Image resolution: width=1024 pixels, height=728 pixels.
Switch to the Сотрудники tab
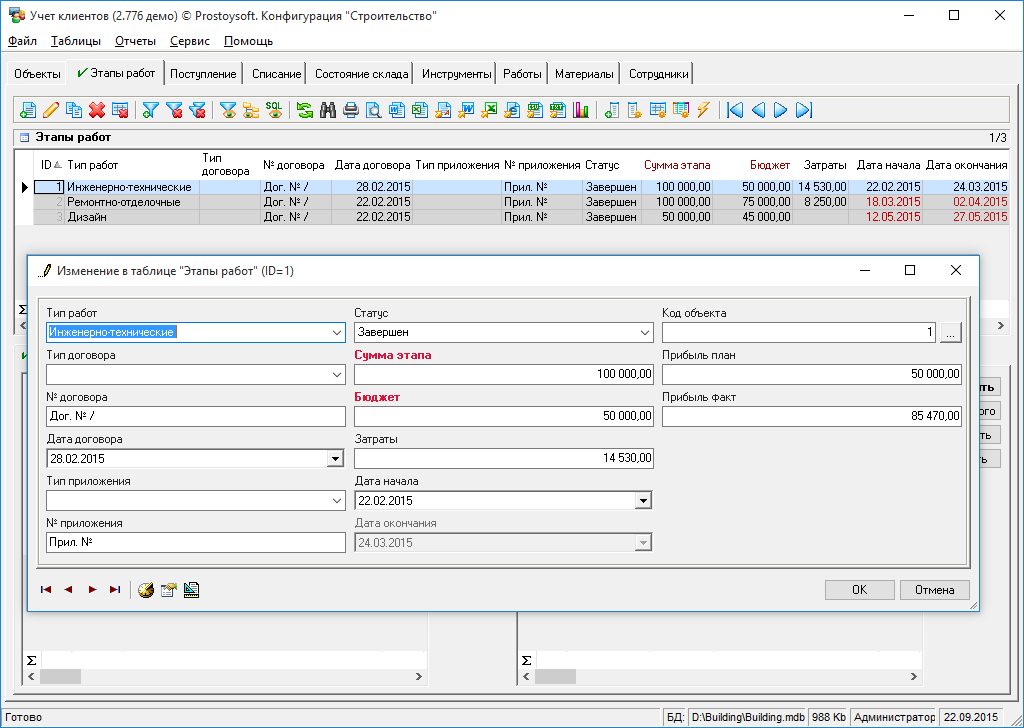click(x=658, y=74)
